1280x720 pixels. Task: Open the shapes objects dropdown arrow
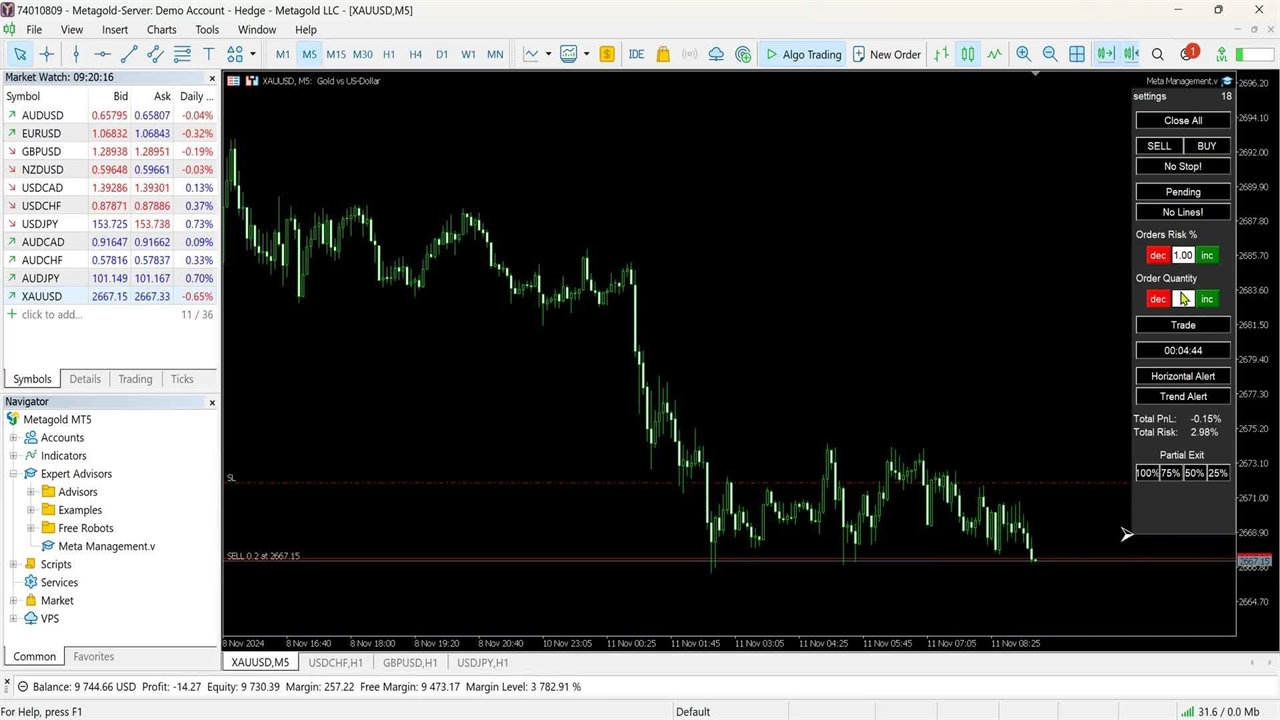[x=253, y=54]
